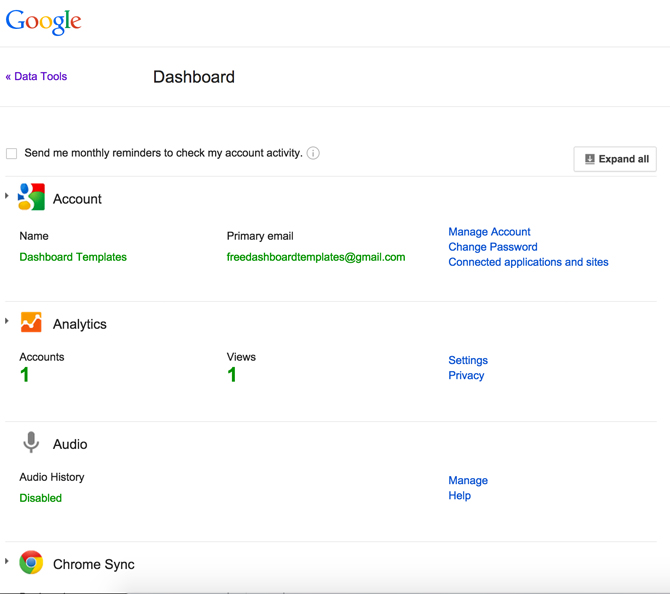Click the orange Analytics icon
The width and height of the screenshot is (670, 594).
(31, 322)
